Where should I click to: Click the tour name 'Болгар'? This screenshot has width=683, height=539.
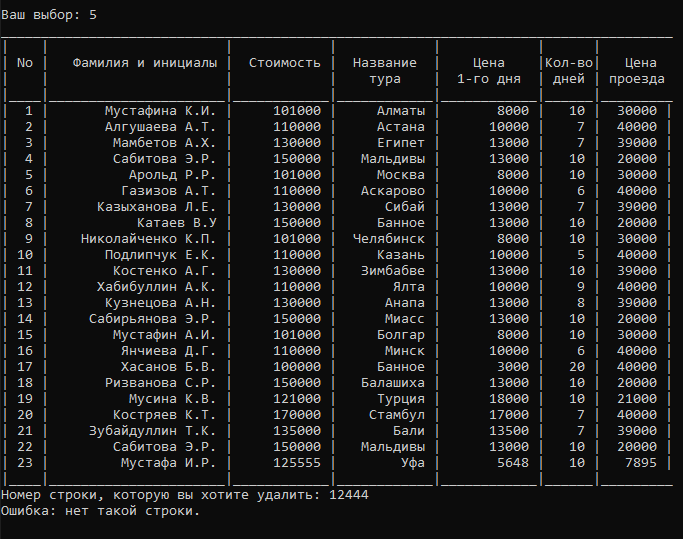[401, 335]
